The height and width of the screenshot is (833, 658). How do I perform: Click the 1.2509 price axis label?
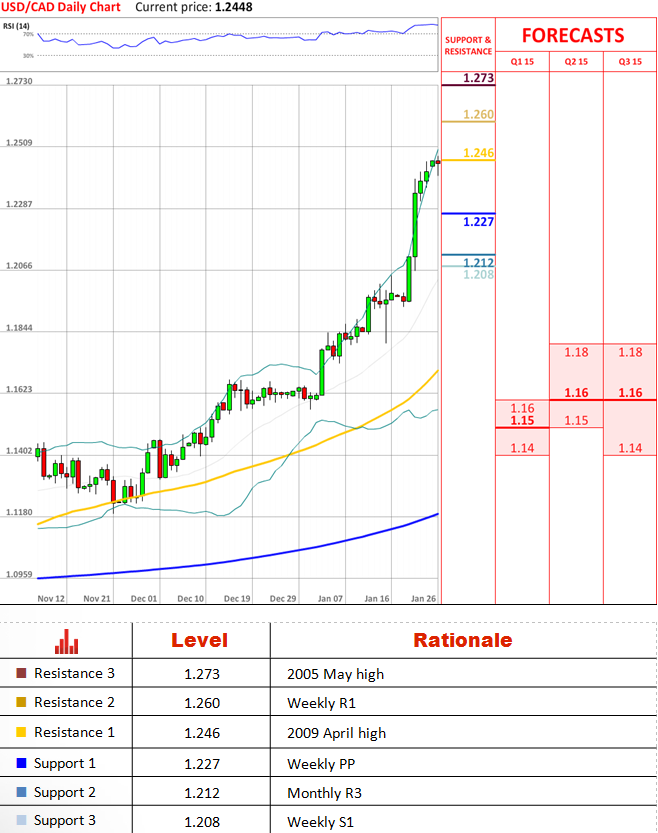(19, 143)
